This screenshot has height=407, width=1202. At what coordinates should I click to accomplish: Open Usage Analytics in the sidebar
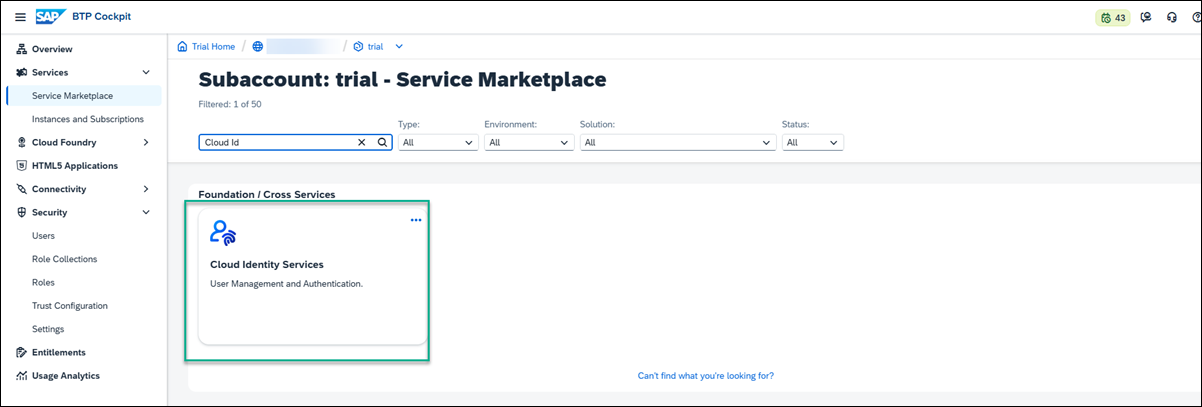point(66,376)
